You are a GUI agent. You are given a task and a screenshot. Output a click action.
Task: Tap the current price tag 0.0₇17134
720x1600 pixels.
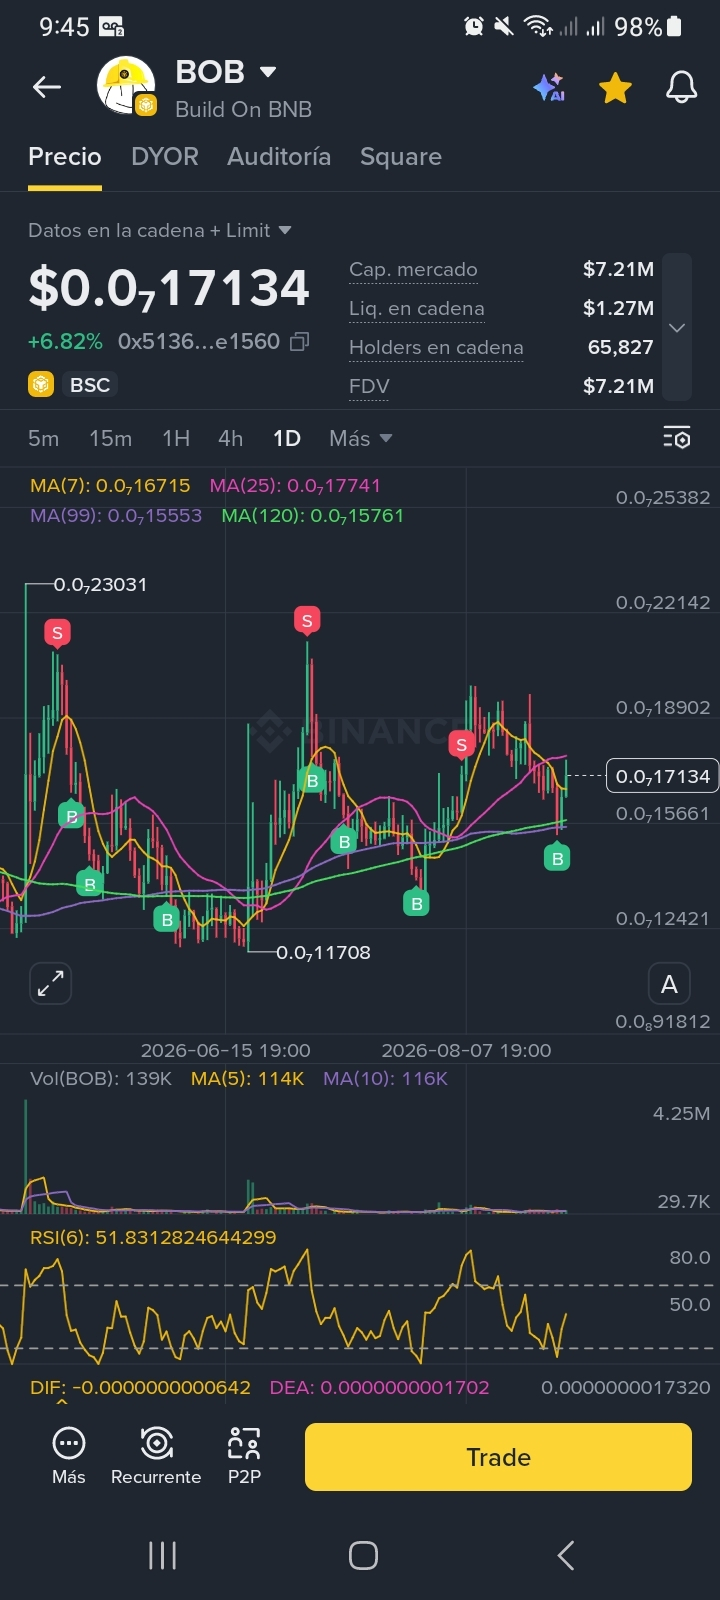click(x=662, y=776)
